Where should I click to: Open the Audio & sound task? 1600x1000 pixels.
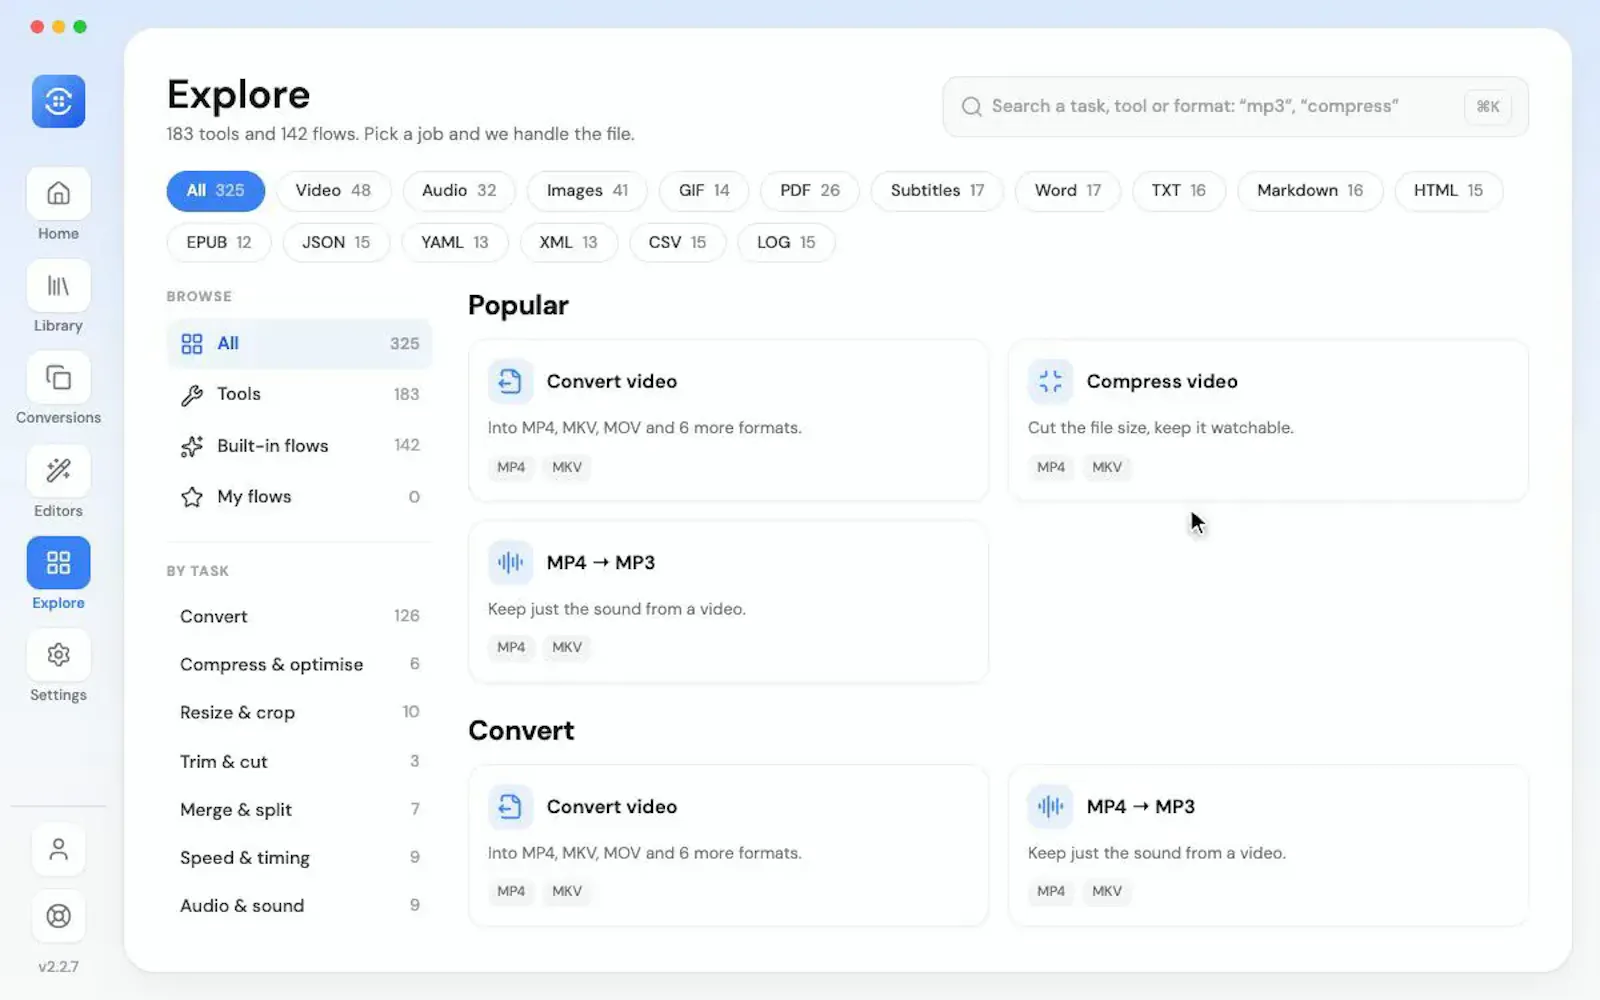(299, 906)
